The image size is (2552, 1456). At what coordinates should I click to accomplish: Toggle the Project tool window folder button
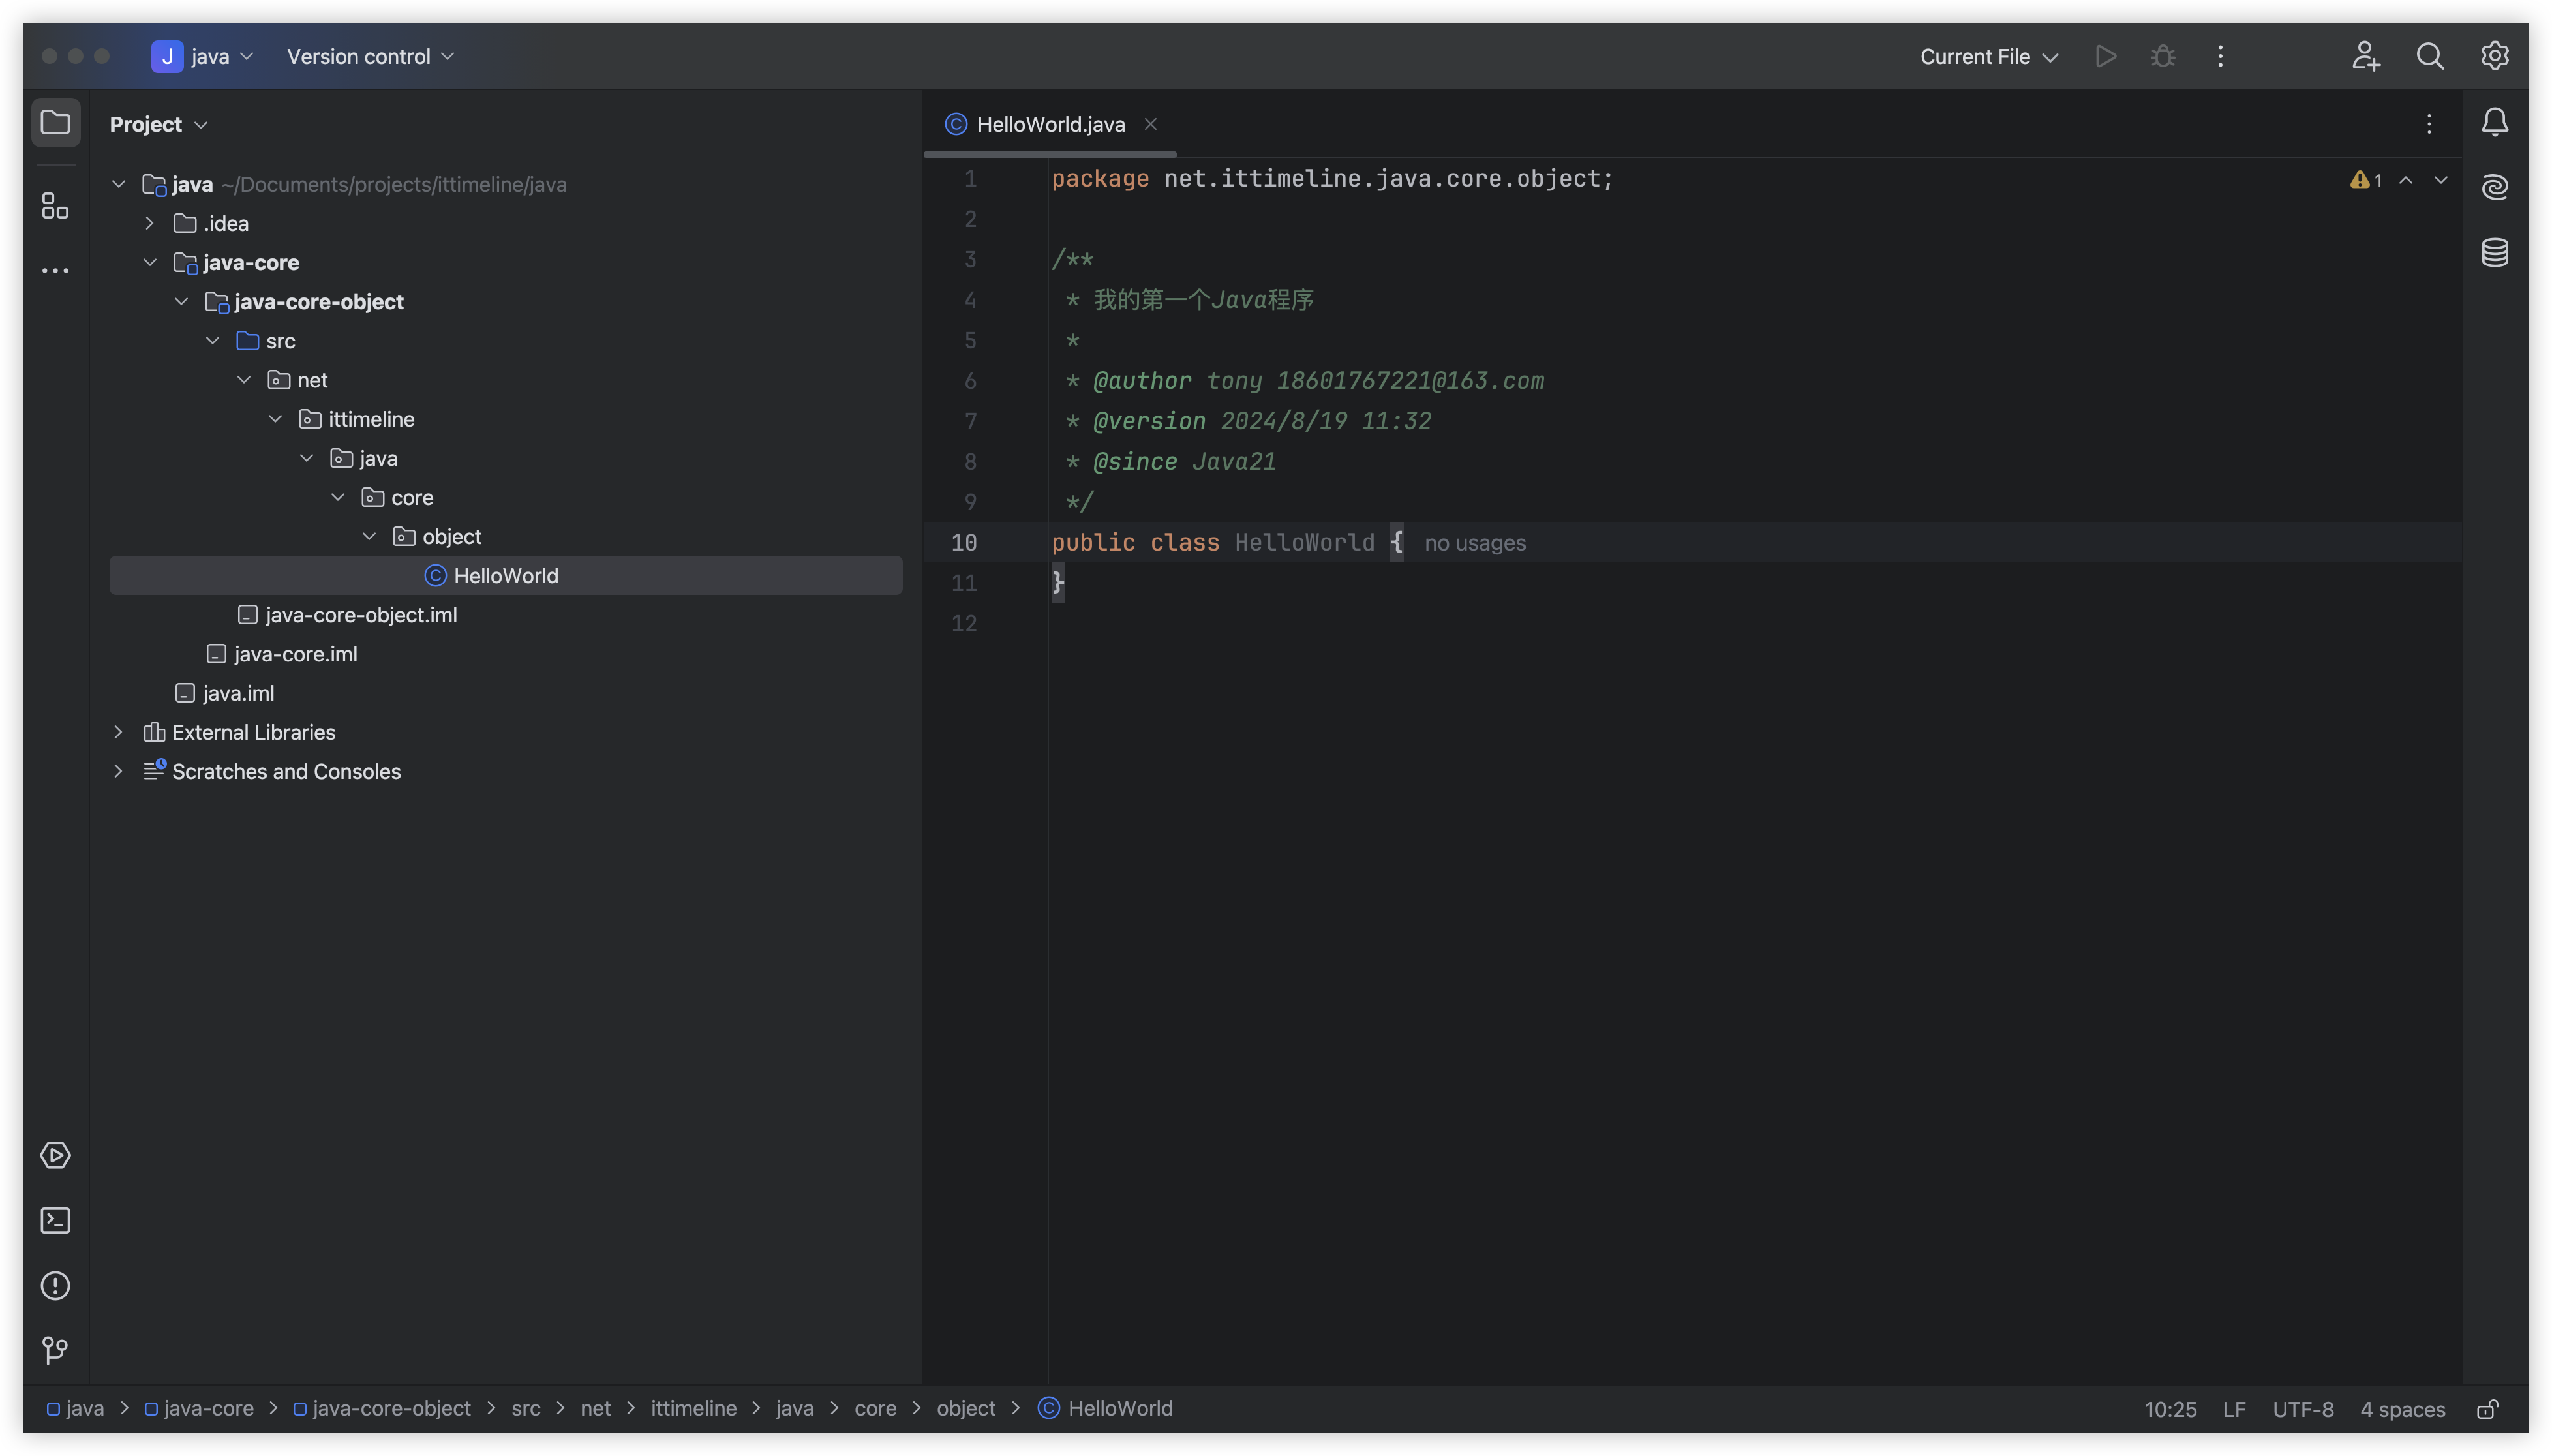click(55, 122)
